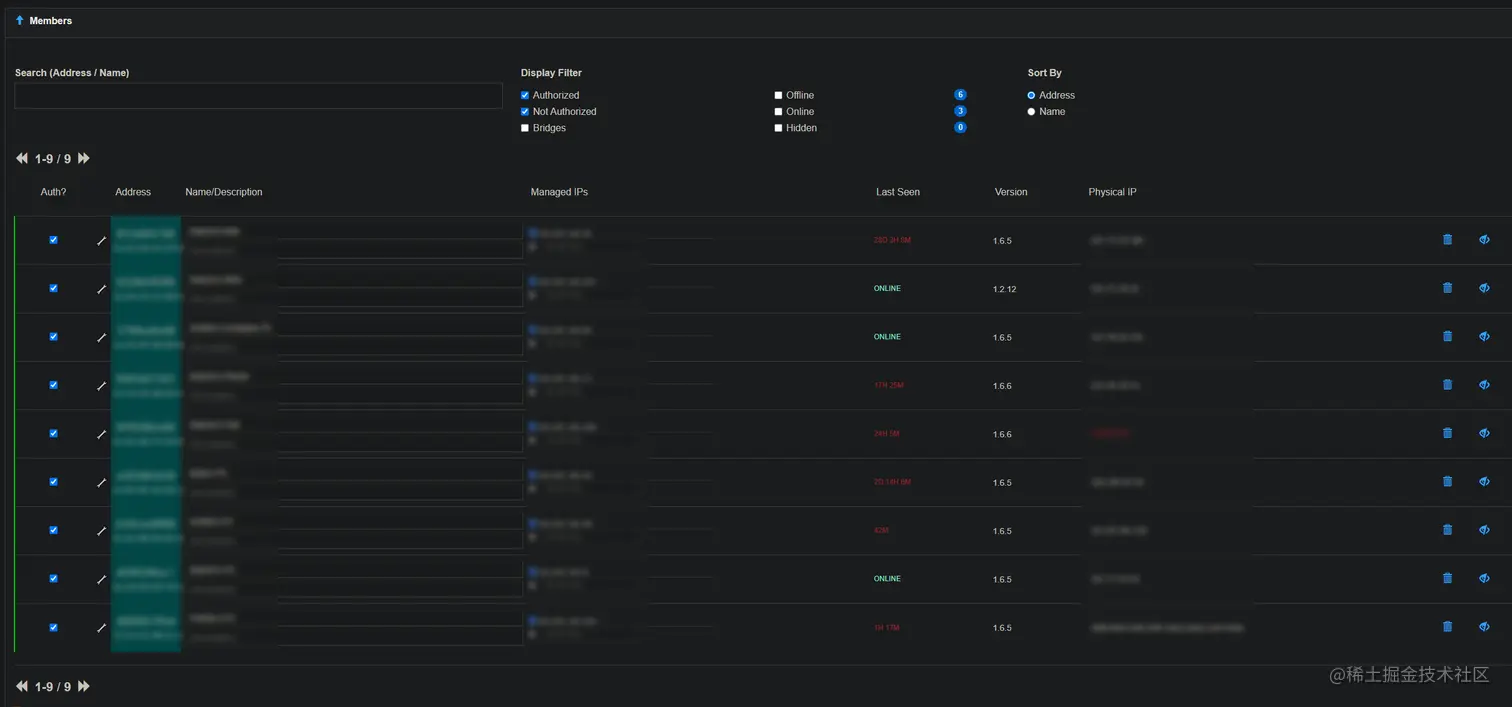Delete the member last seen 42M
This screenshot has height=707, width=1512.
coord(1447,529)
